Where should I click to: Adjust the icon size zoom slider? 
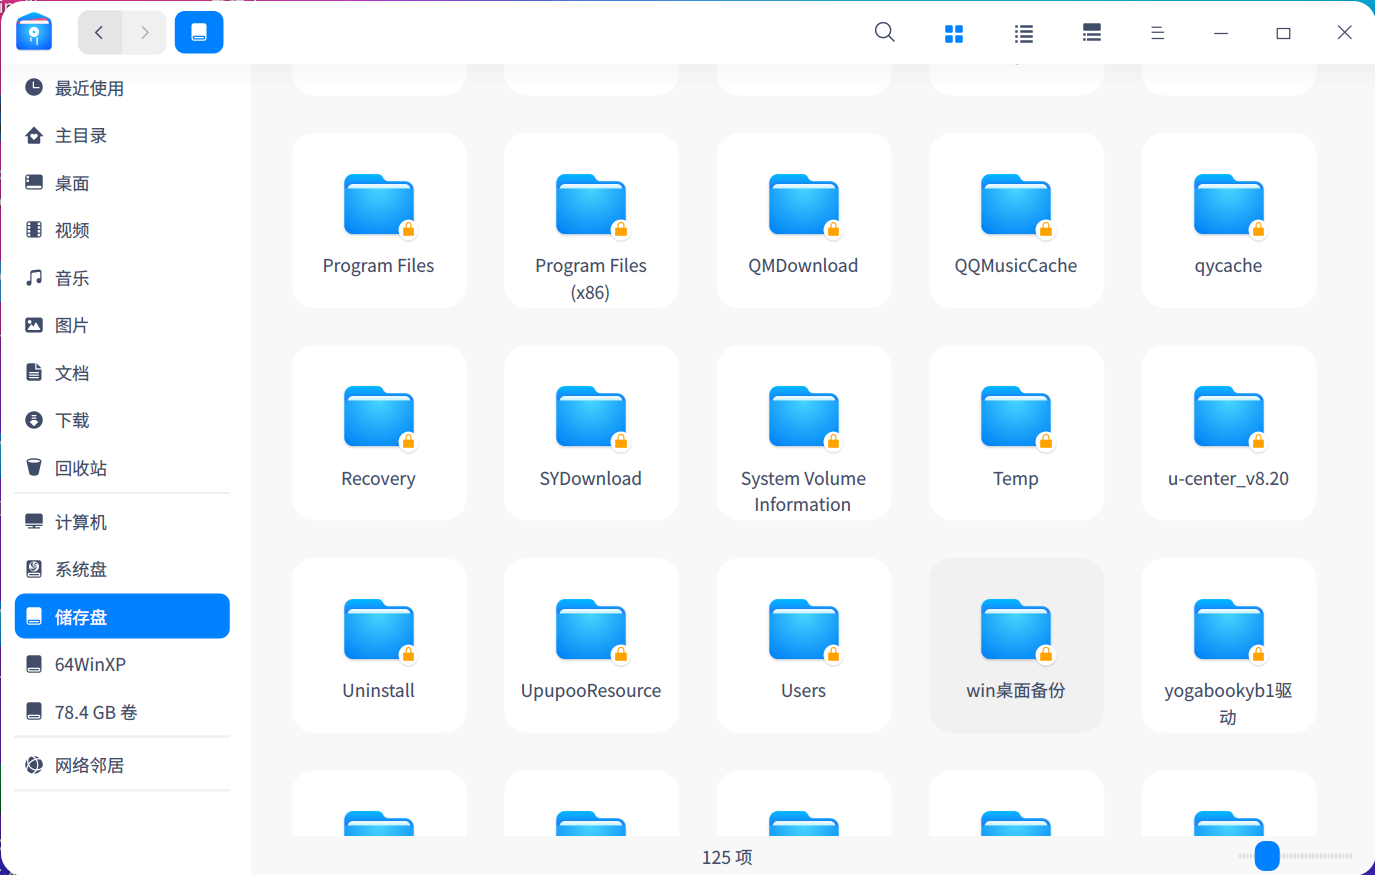click(1267, 856)
